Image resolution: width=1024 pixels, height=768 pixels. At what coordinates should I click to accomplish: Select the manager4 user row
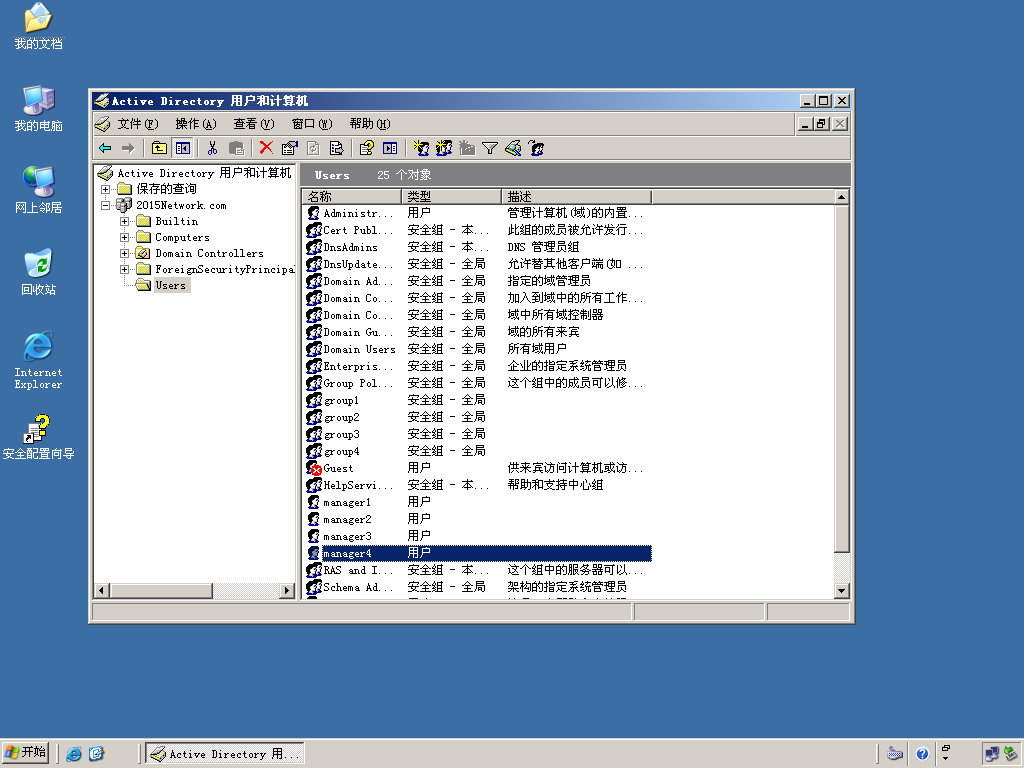pyautogui.click(x=477, y=553)
